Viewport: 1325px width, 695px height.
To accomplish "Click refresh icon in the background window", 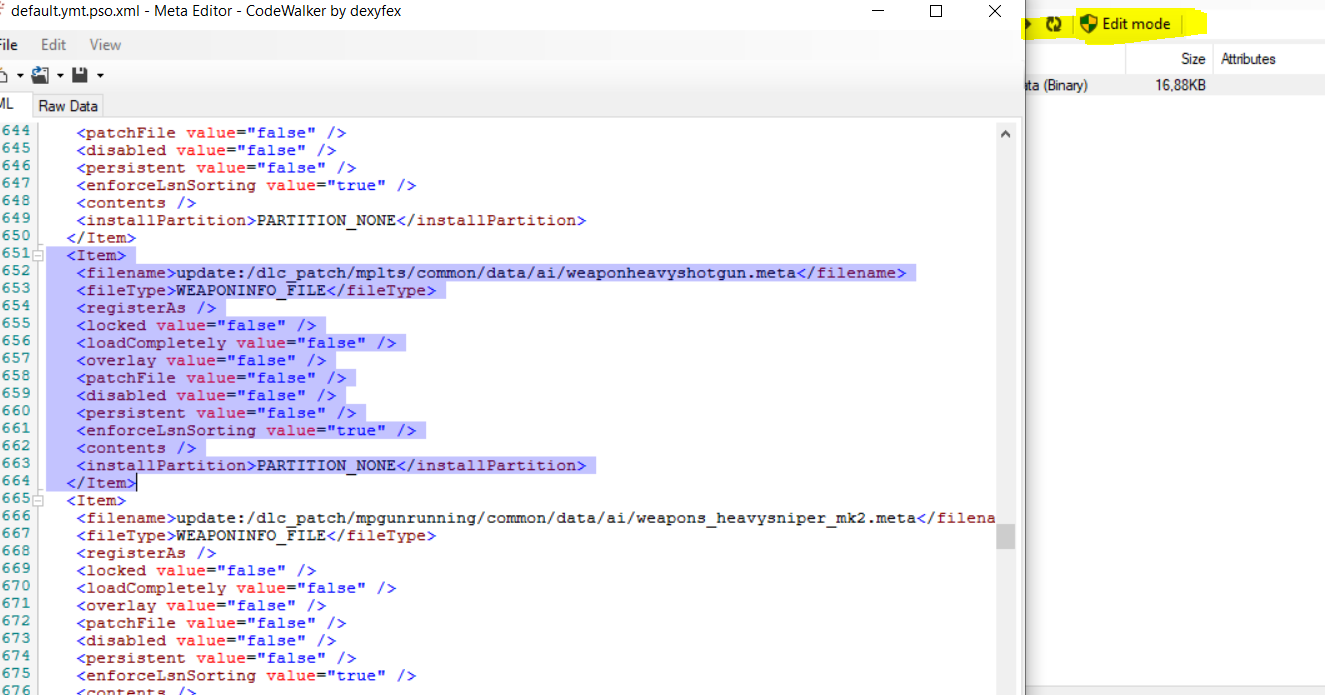I will point(1053,24).
